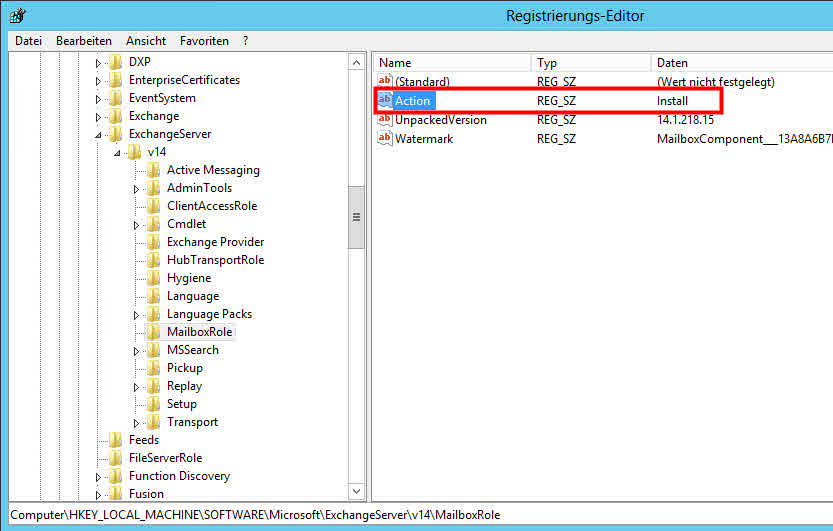The width and height of the screenshot is (833, 531).
Task: Open the Datei menu
Action: (x=28, y=41)
